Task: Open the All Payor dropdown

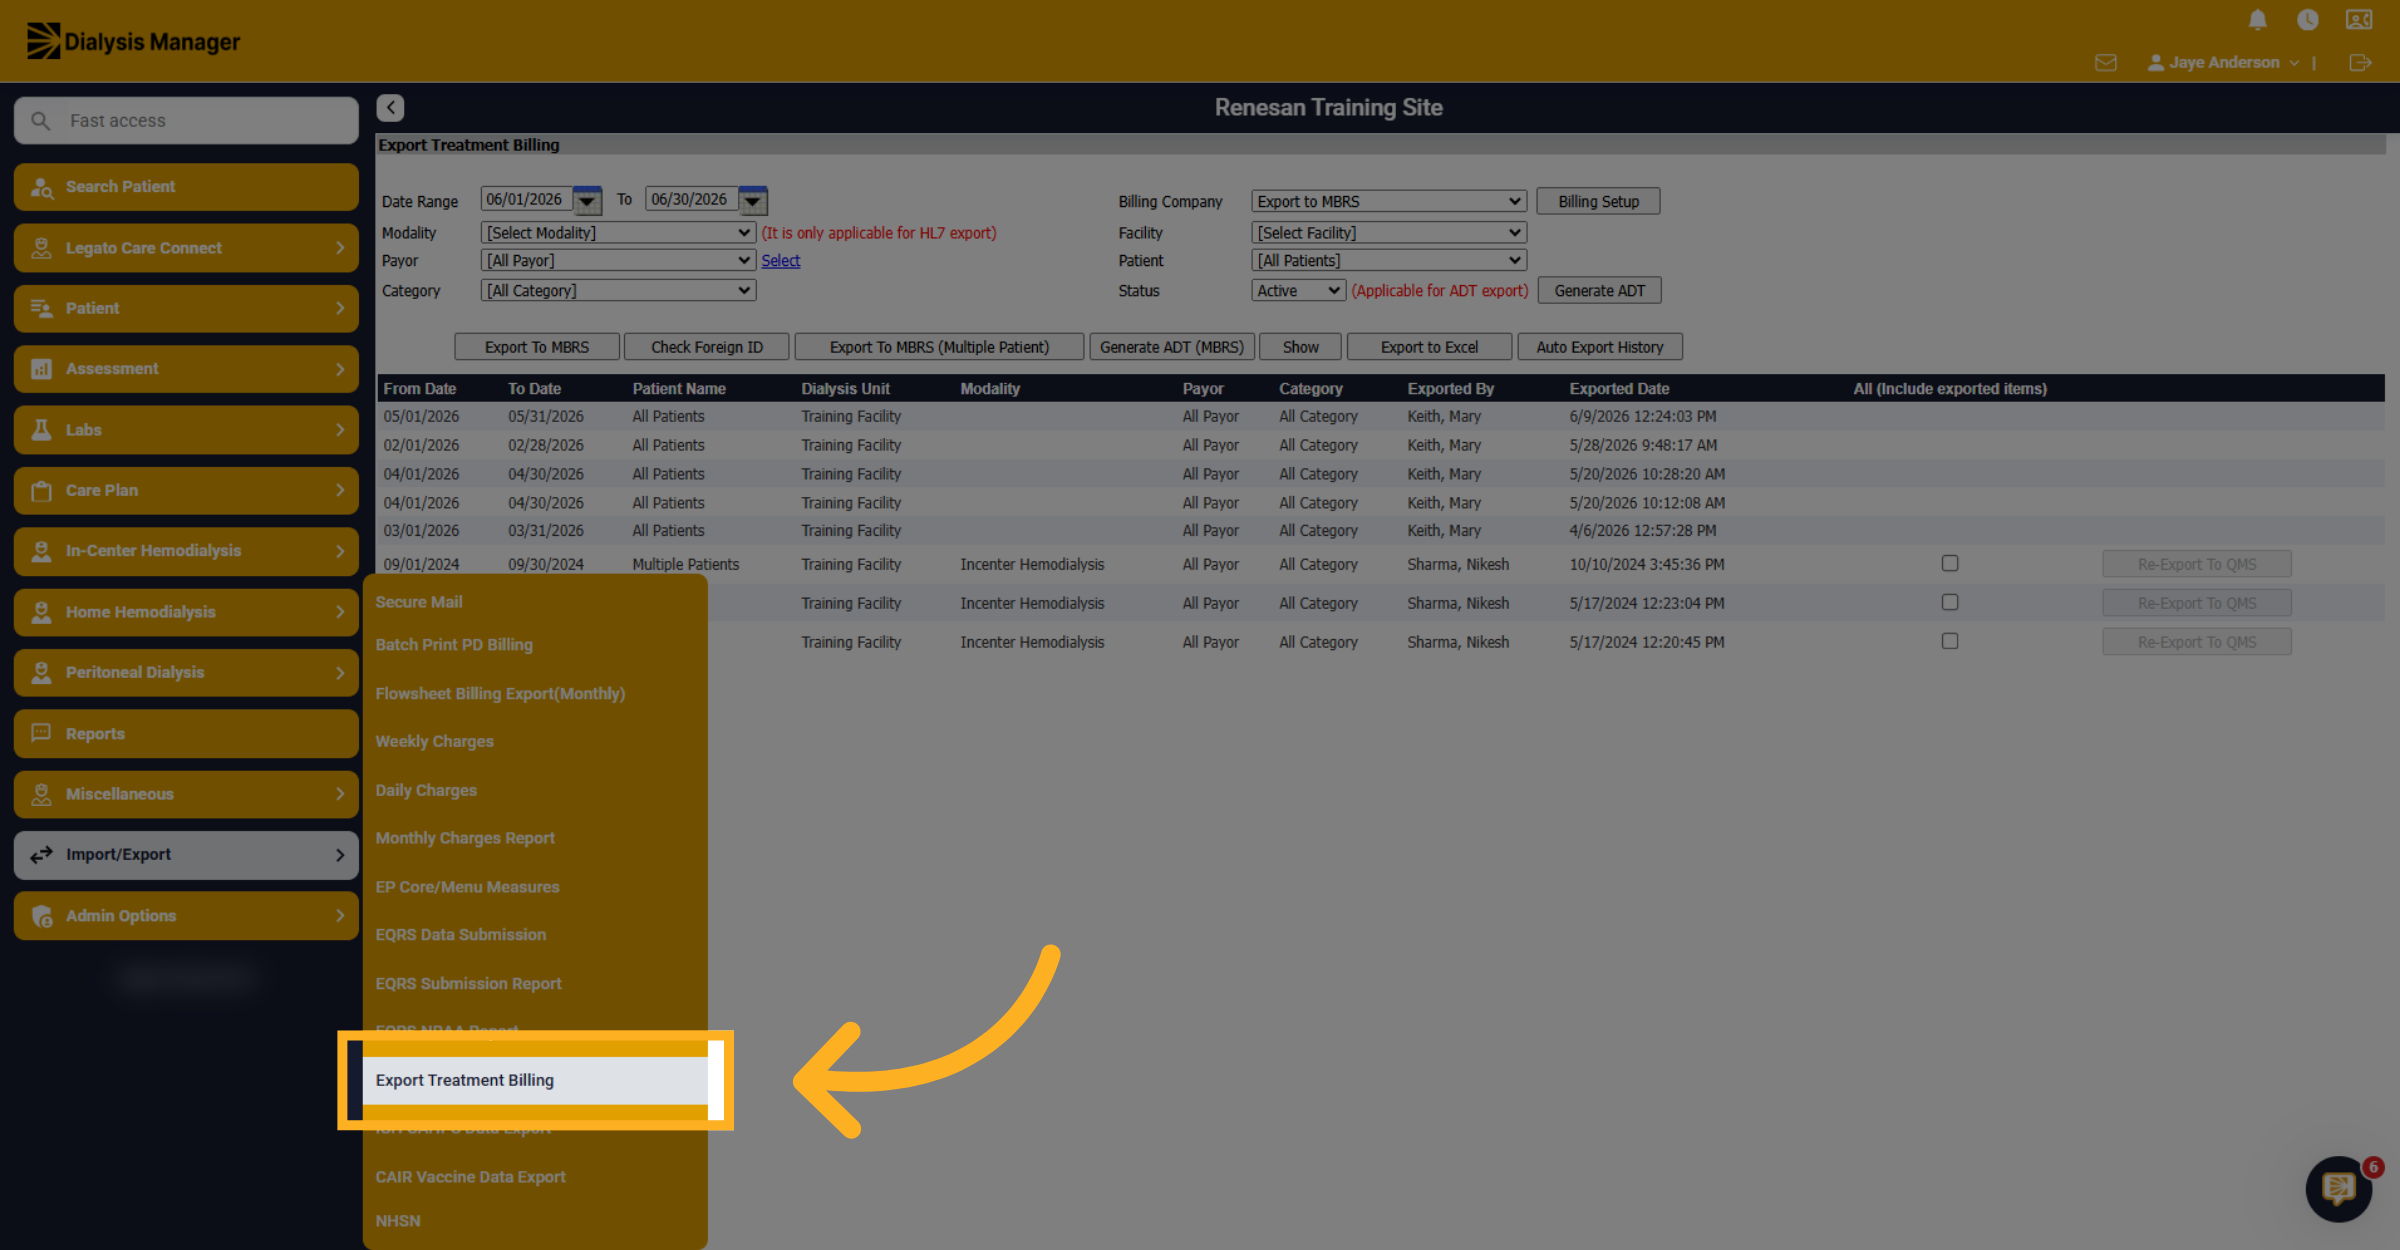Action: point(618,261)
